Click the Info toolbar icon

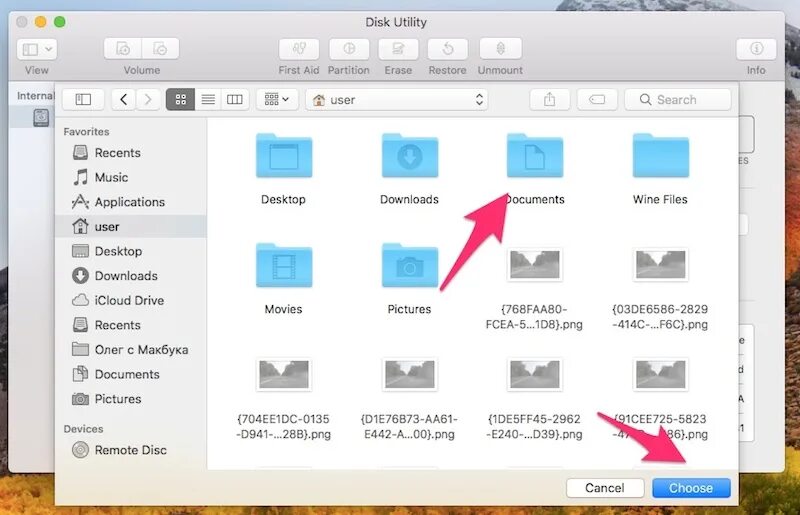click(756, 49)
